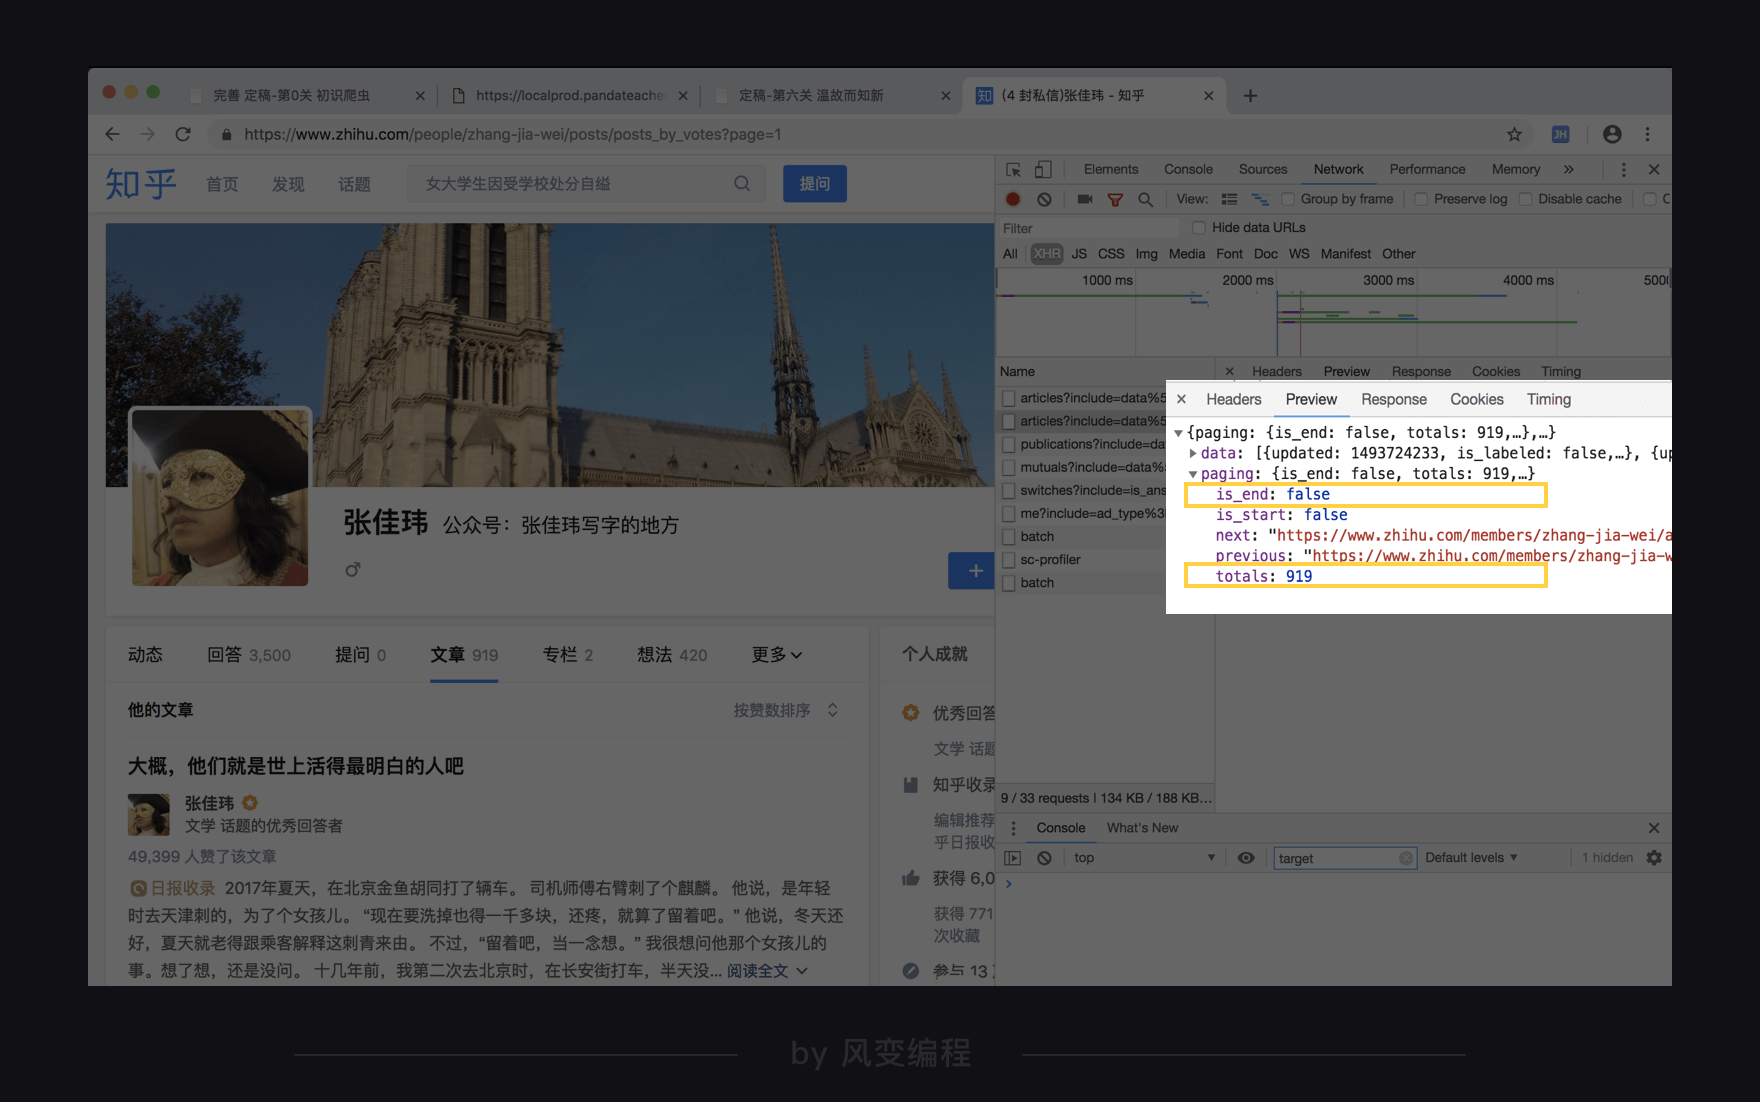
Task: Select the inspect element cursor tool
Action: [x=1013, y=169]
